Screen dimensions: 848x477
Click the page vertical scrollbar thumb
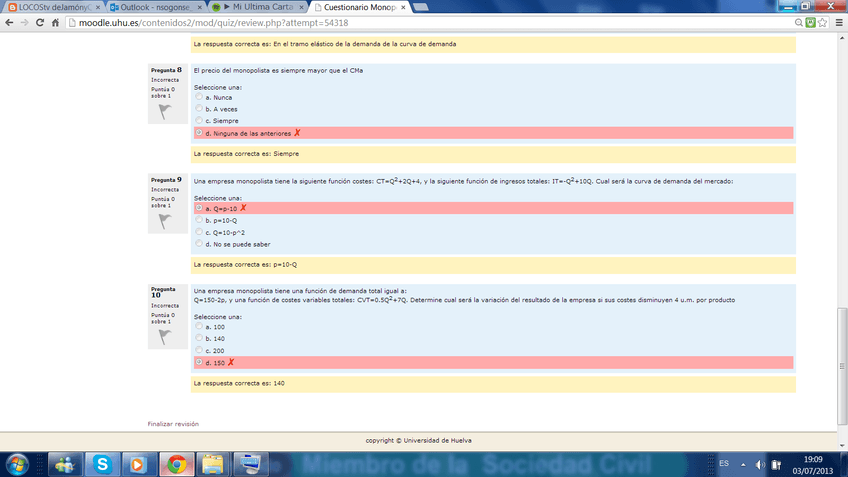pyautogui.click(x=842, y=366)
